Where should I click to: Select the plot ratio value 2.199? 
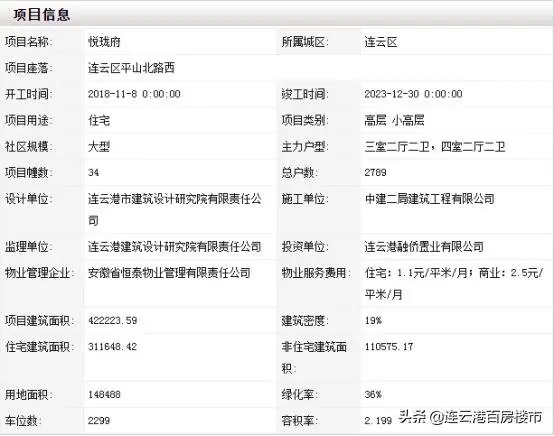click(378, 421)
